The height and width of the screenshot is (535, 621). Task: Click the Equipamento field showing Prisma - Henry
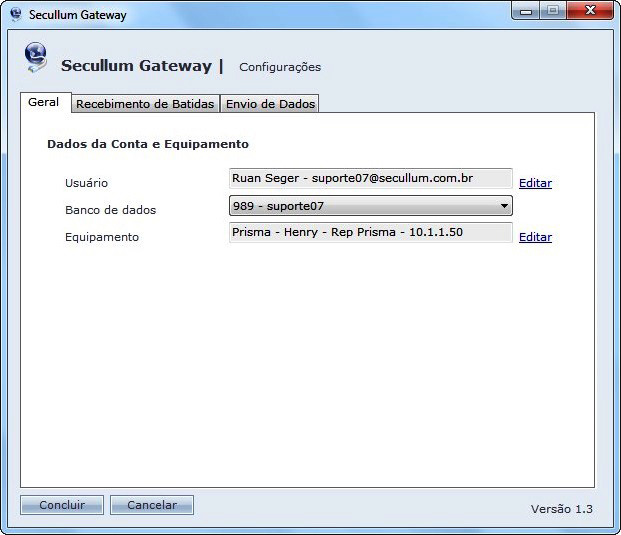(370, 233)
